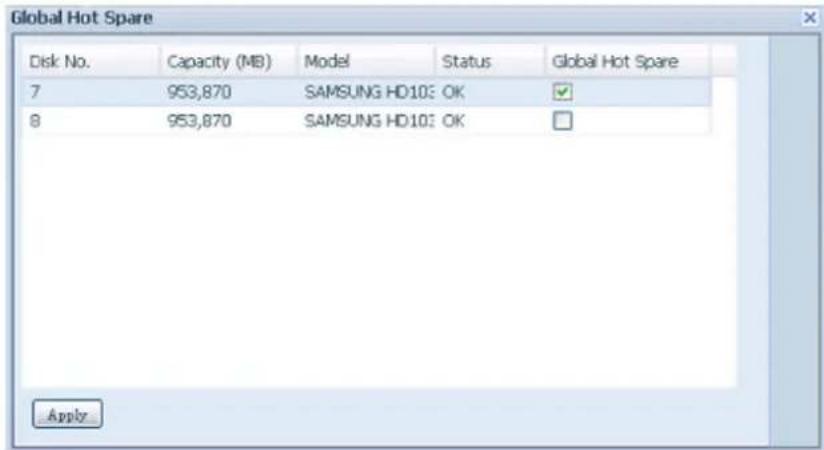
Task: Click the SAMSUNG model cell in disk 8 row
Action: click(x=366, y=121)
